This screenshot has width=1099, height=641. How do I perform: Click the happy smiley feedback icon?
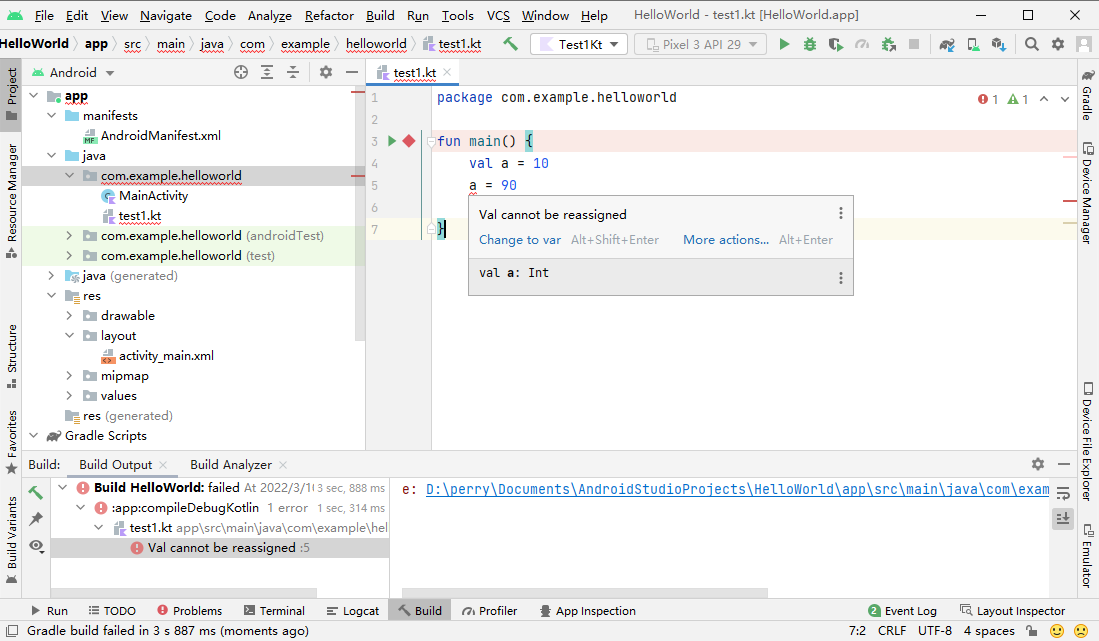point(1057,630)
